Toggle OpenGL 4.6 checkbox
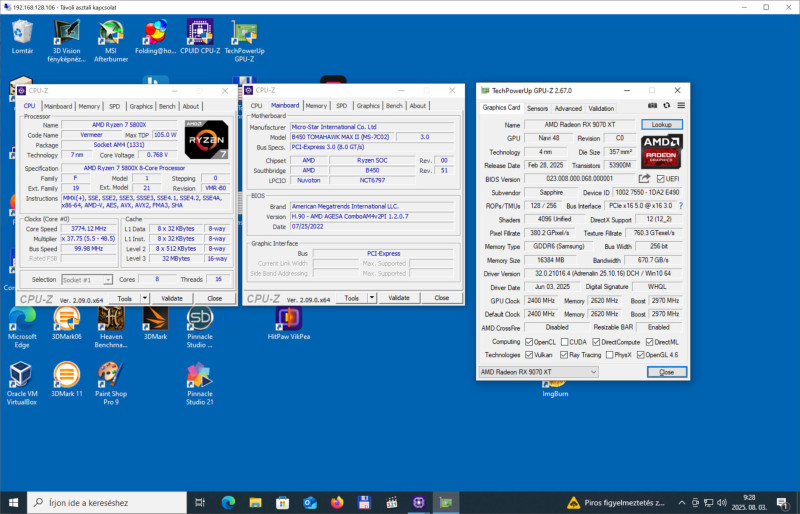 [640, 355]
